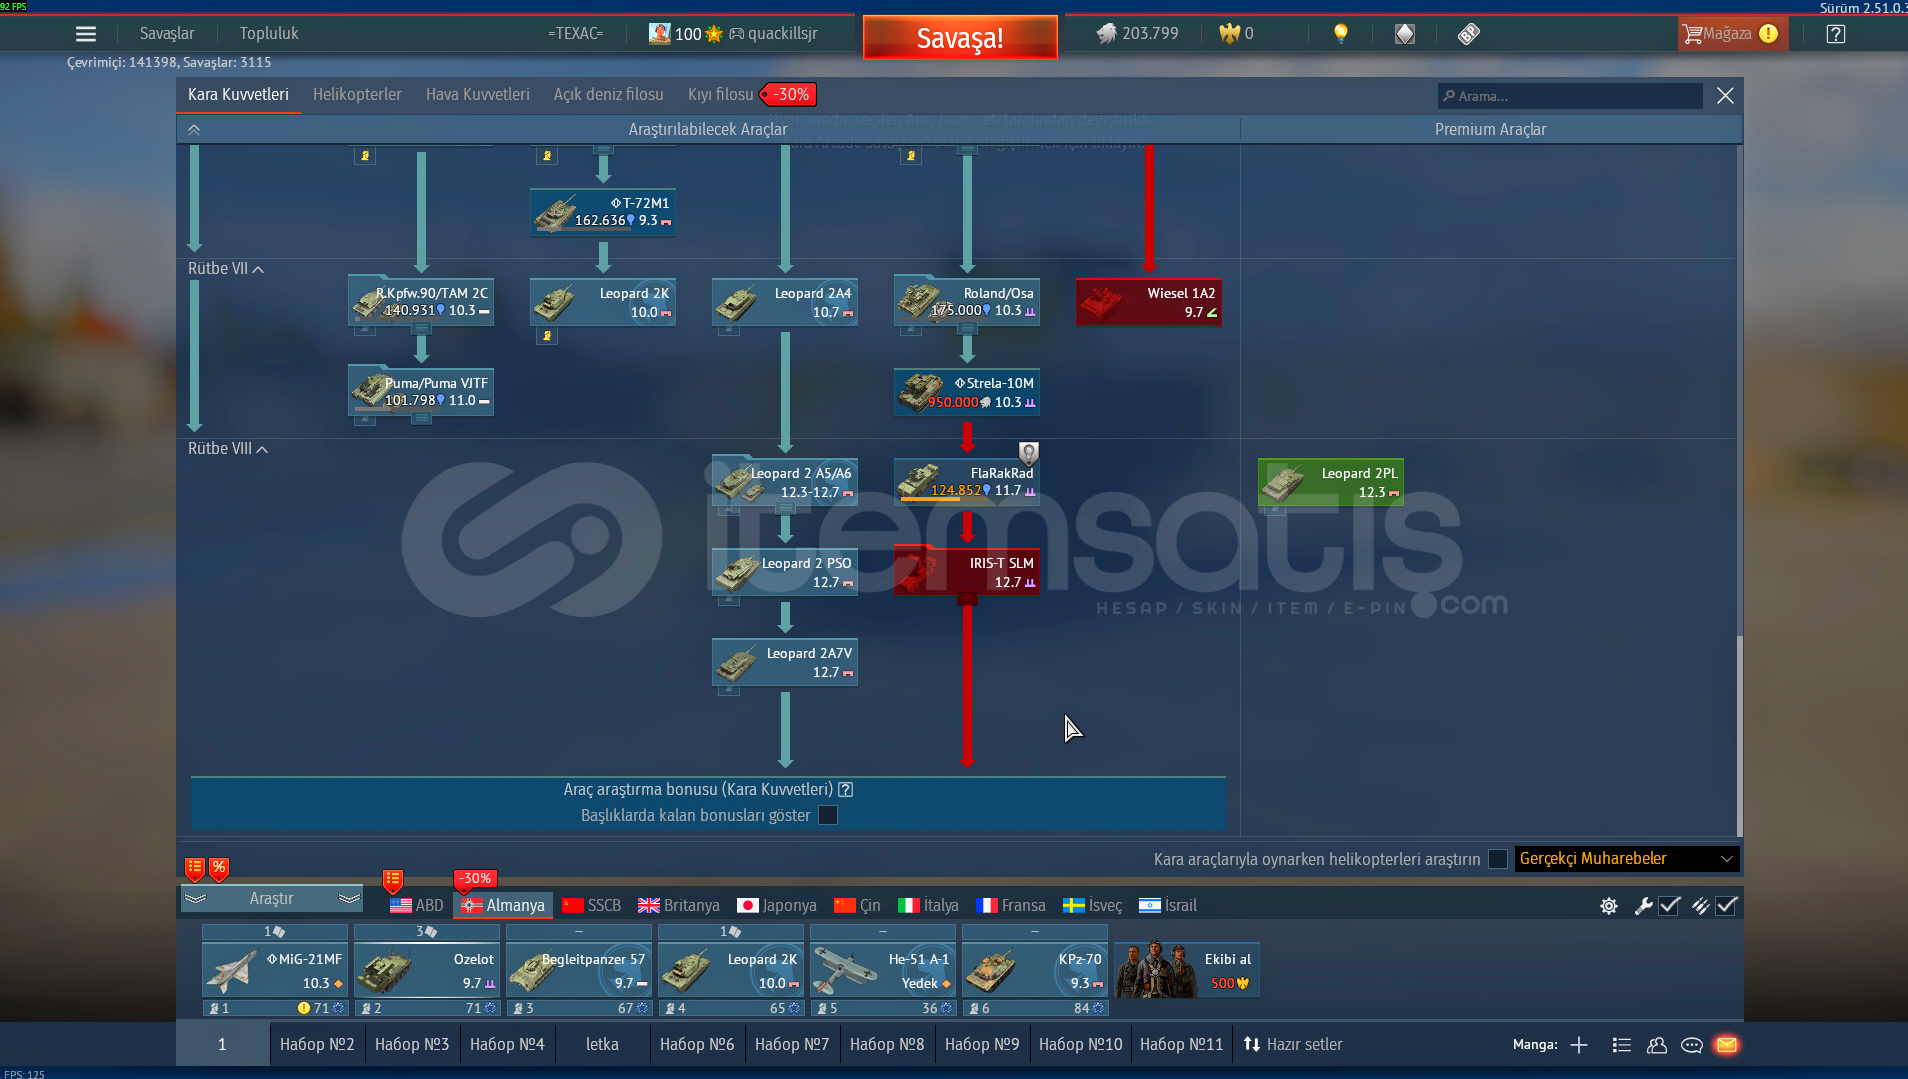Select the Japonya nation tab

pos(777,906)
